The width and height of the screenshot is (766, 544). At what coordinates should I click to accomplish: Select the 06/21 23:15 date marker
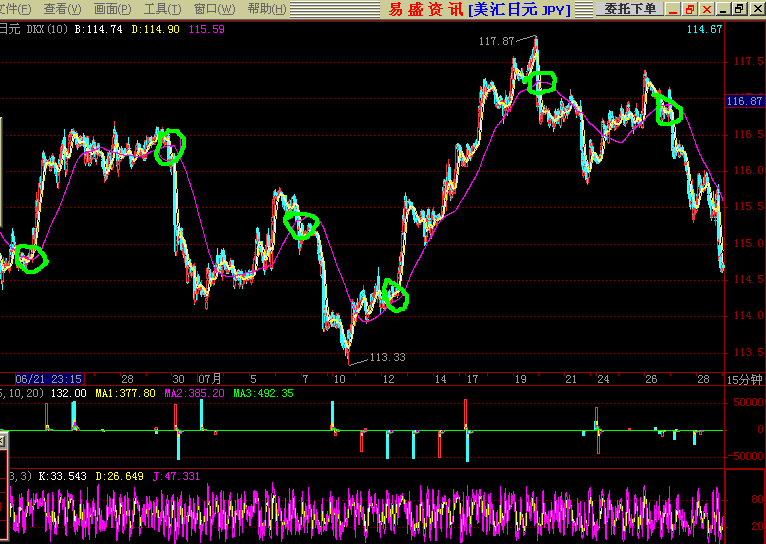48,380
